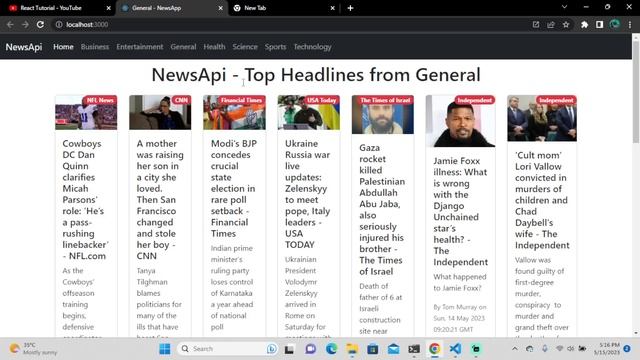Open the Windows Start menu
The height and width of the screenshot is (360, 640).
(x=165, y=349)
